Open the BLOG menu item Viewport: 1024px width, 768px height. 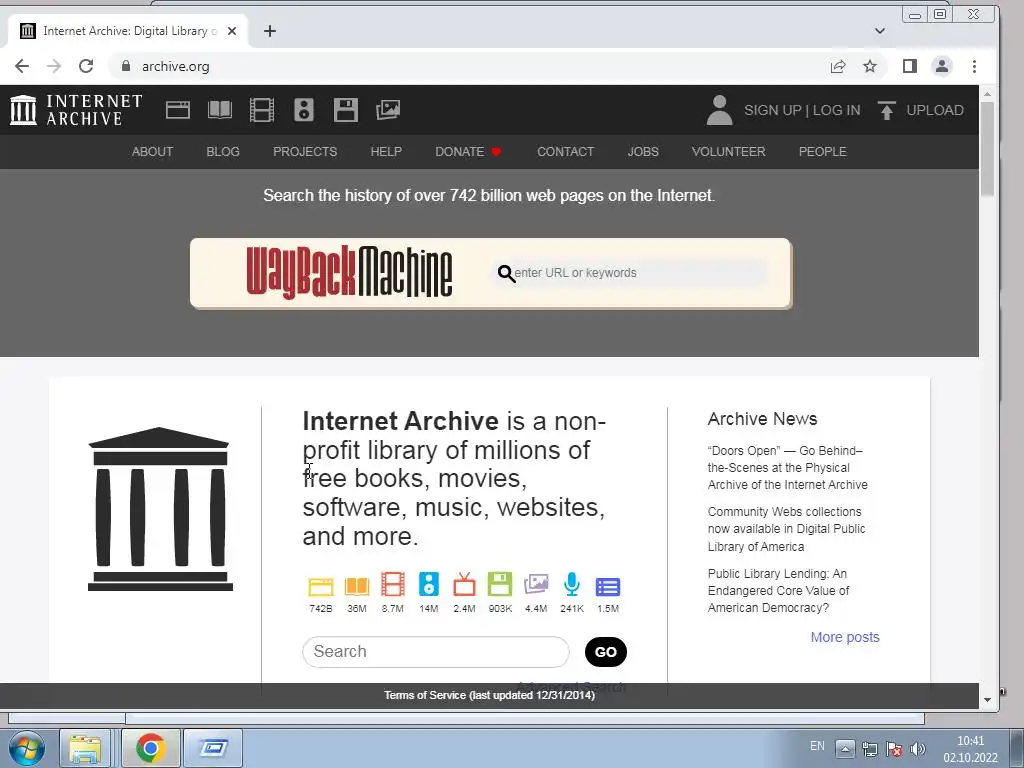click(x=223, y=152)
